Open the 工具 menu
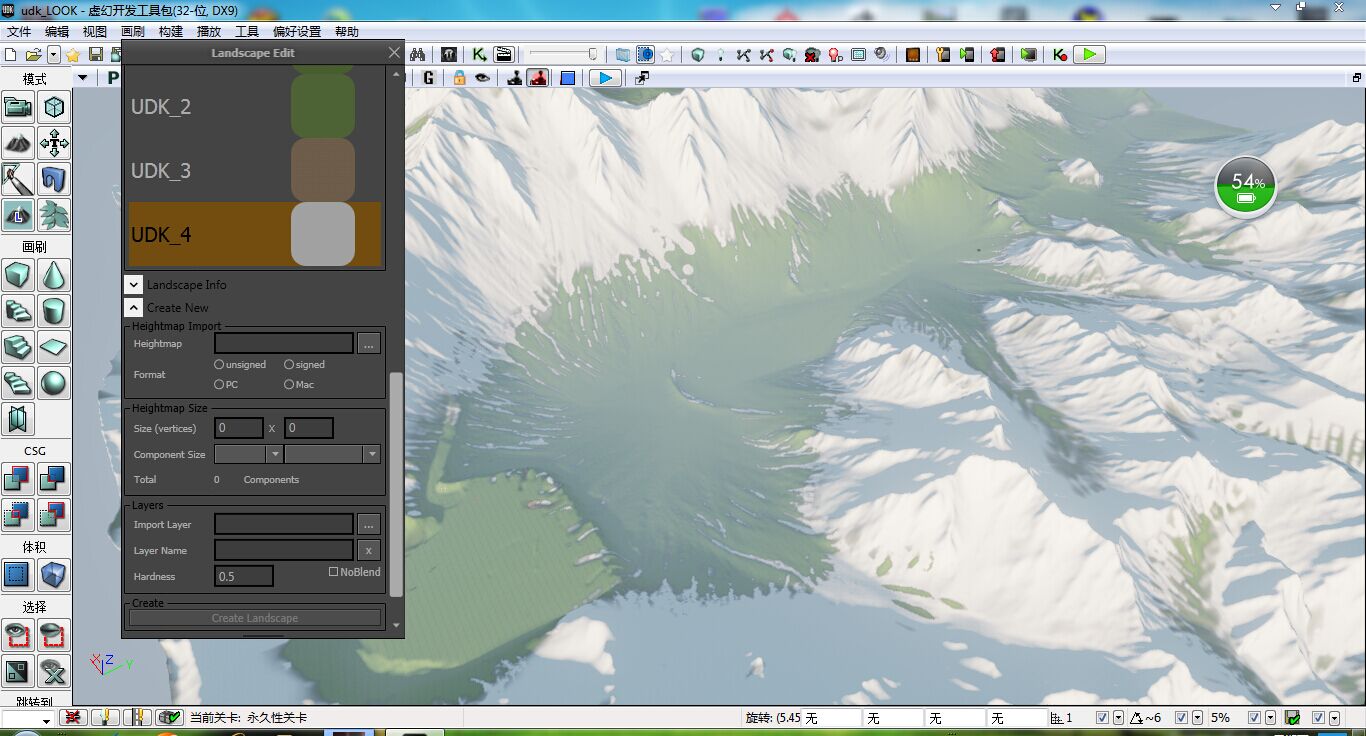This screenshot has height=736, width=1366. [247, 32]
